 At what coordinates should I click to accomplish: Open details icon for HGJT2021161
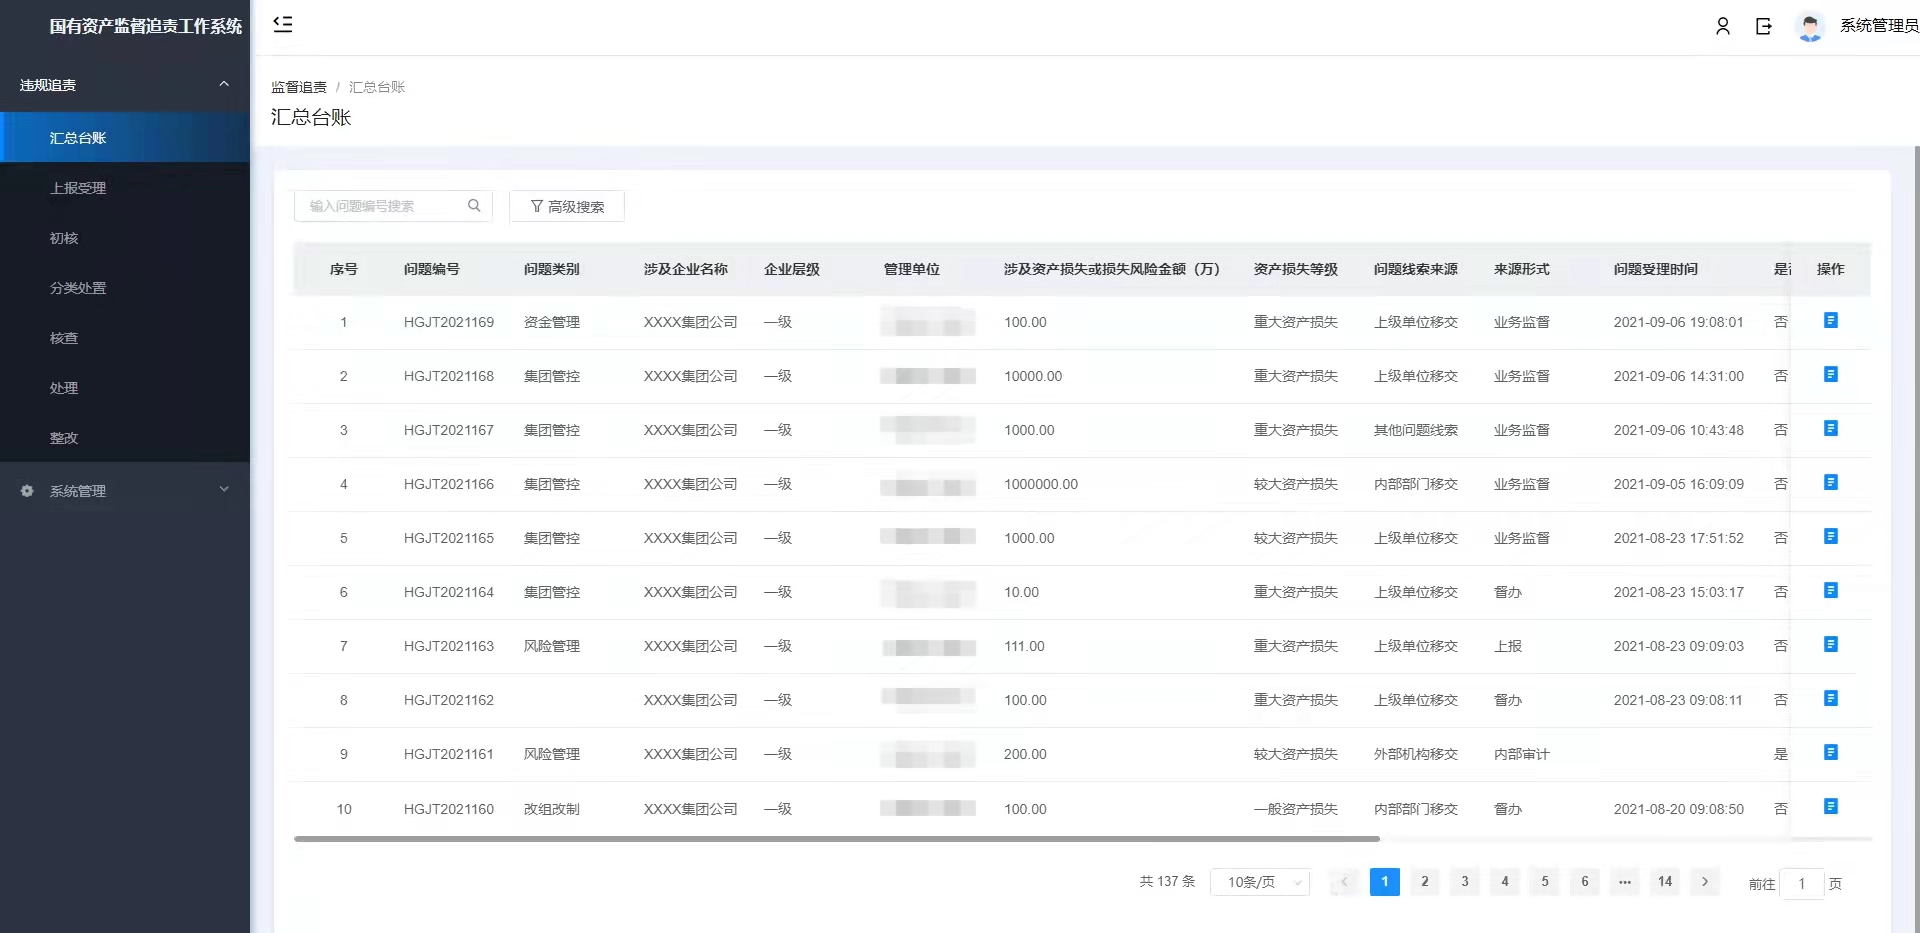tap(1831, 752)
